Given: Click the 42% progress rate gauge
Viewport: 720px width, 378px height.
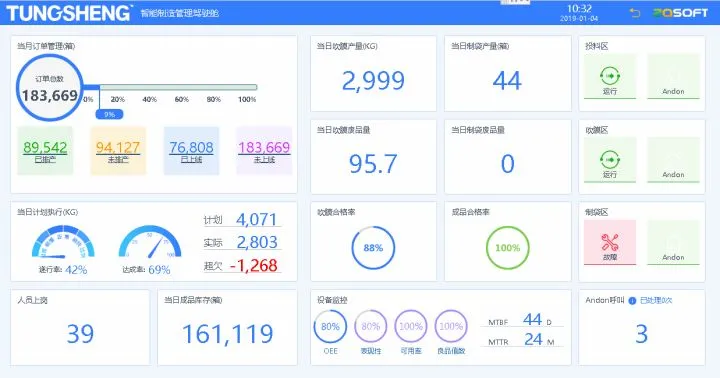Looking at the screenshot, I should (63, 242).
